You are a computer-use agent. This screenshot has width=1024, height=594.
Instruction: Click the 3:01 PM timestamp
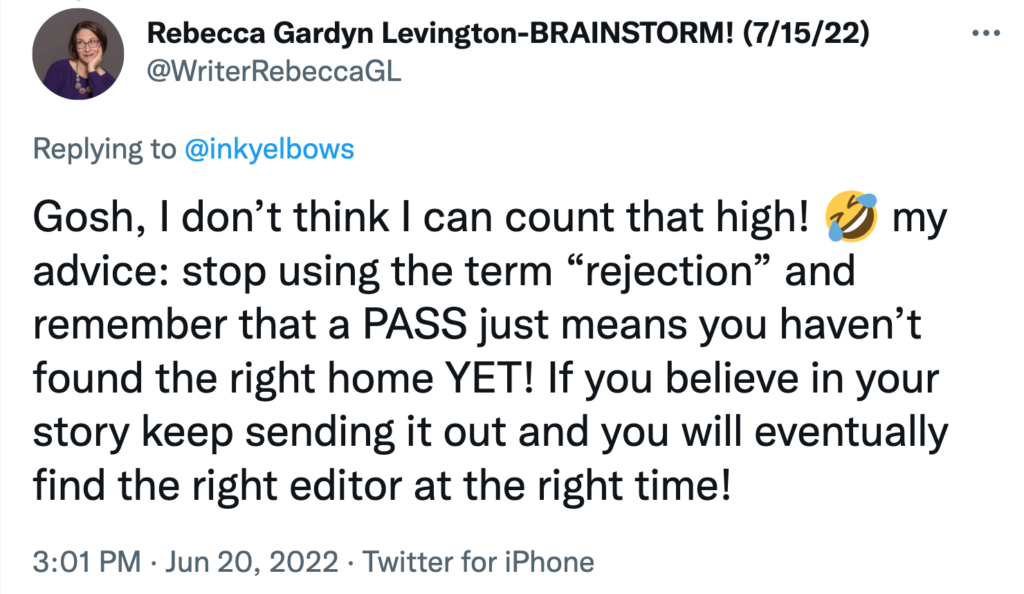click(87, 562)
